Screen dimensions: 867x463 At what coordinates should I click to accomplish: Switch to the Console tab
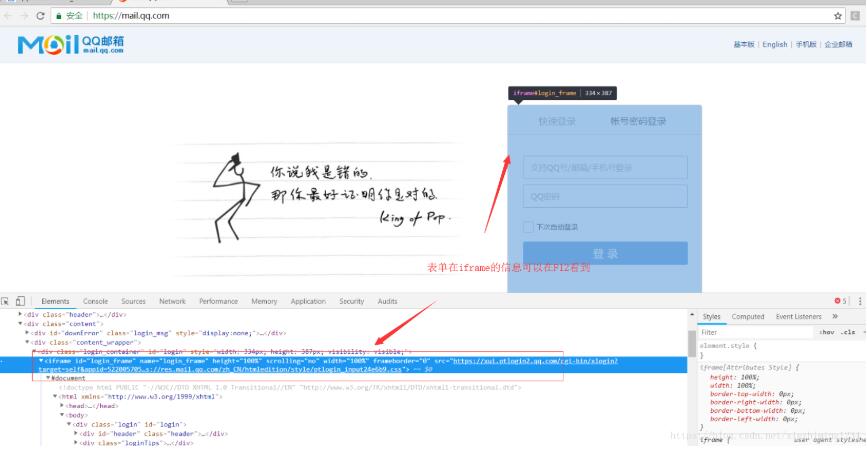click(95, 301)
